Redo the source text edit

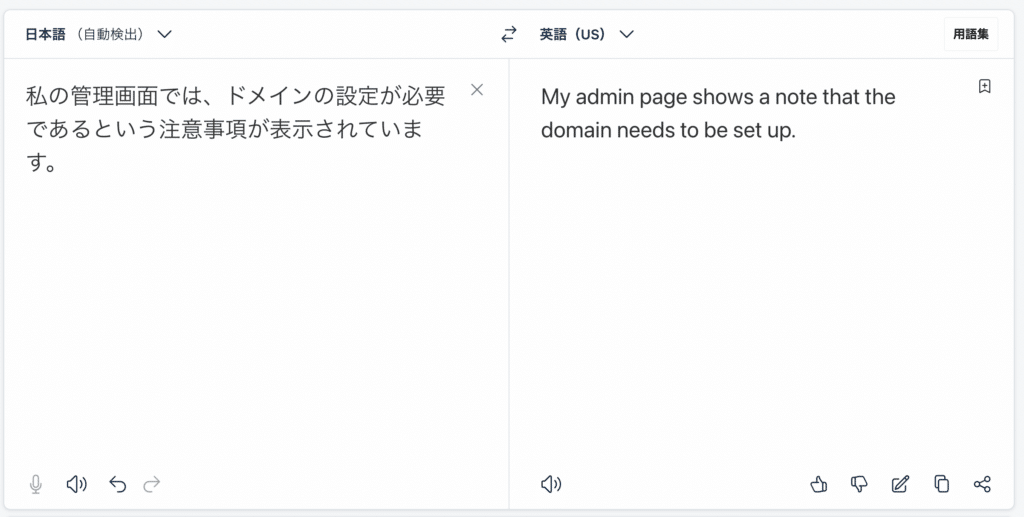coord(152,484)
